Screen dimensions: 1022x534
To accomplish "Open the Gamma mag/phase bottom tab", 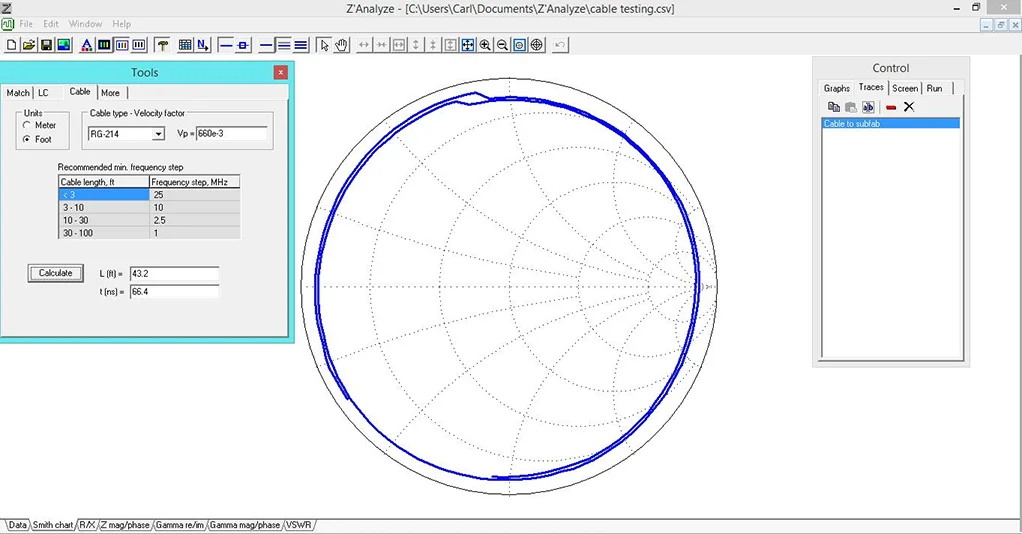I will (x=244, y=525).
